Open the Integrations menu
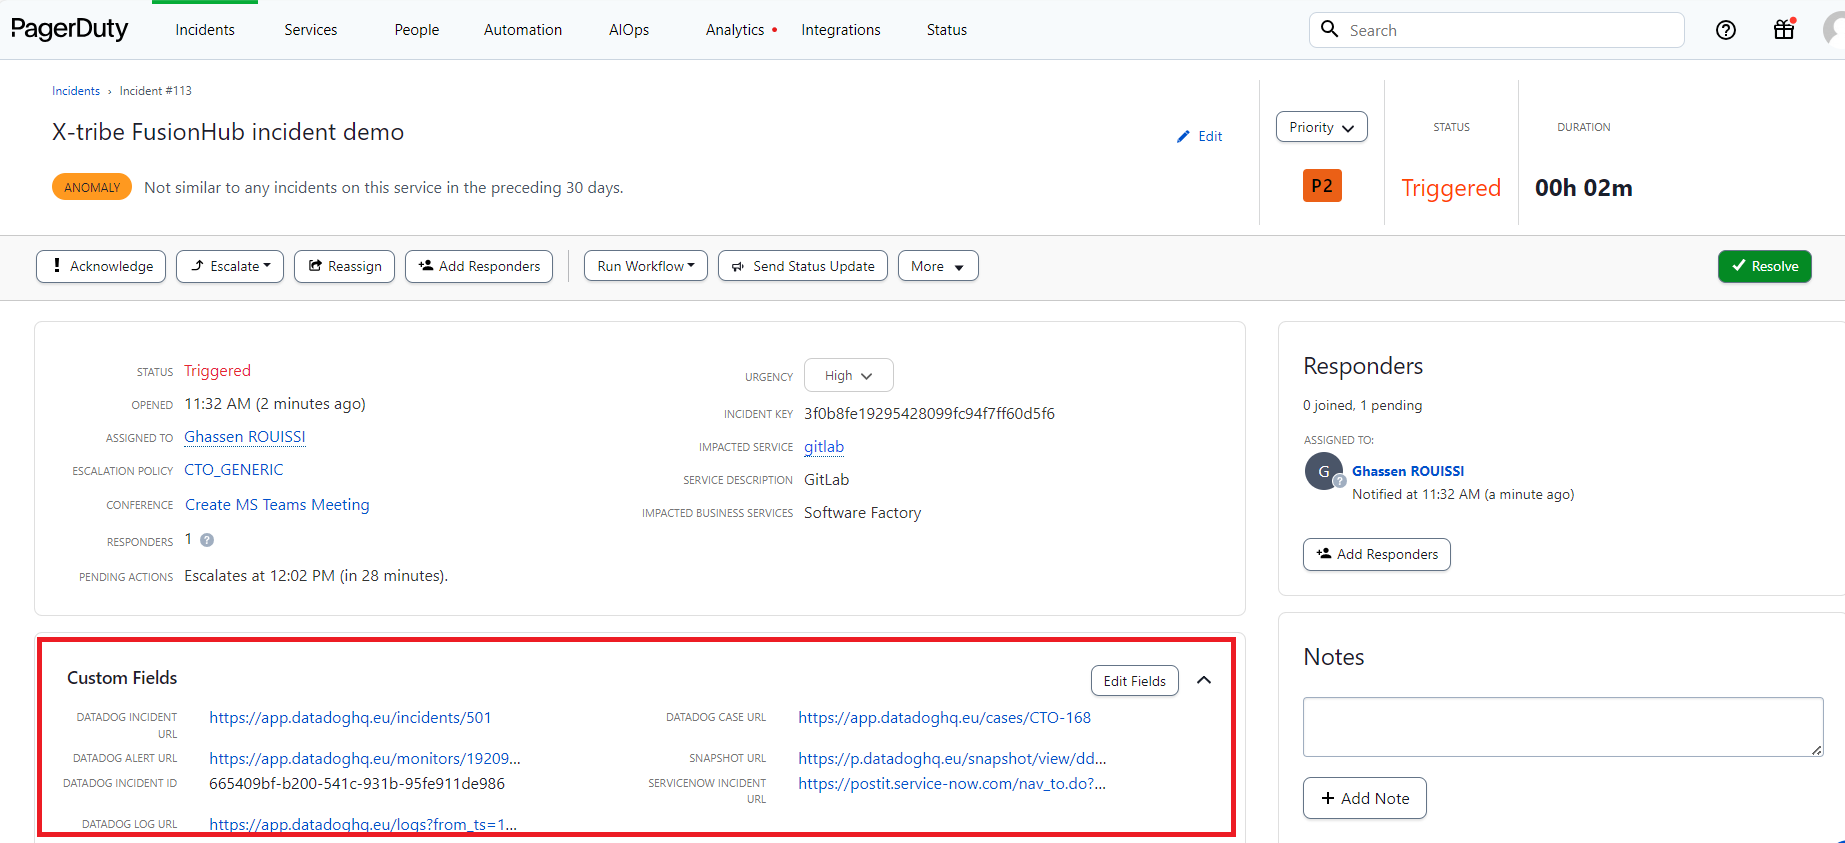 coord(840,30)
